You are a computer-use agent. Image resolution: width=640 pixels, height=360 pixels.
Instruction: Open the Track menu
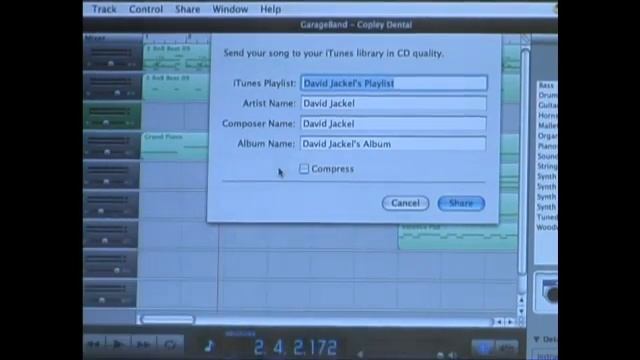(x=104, y=9)
